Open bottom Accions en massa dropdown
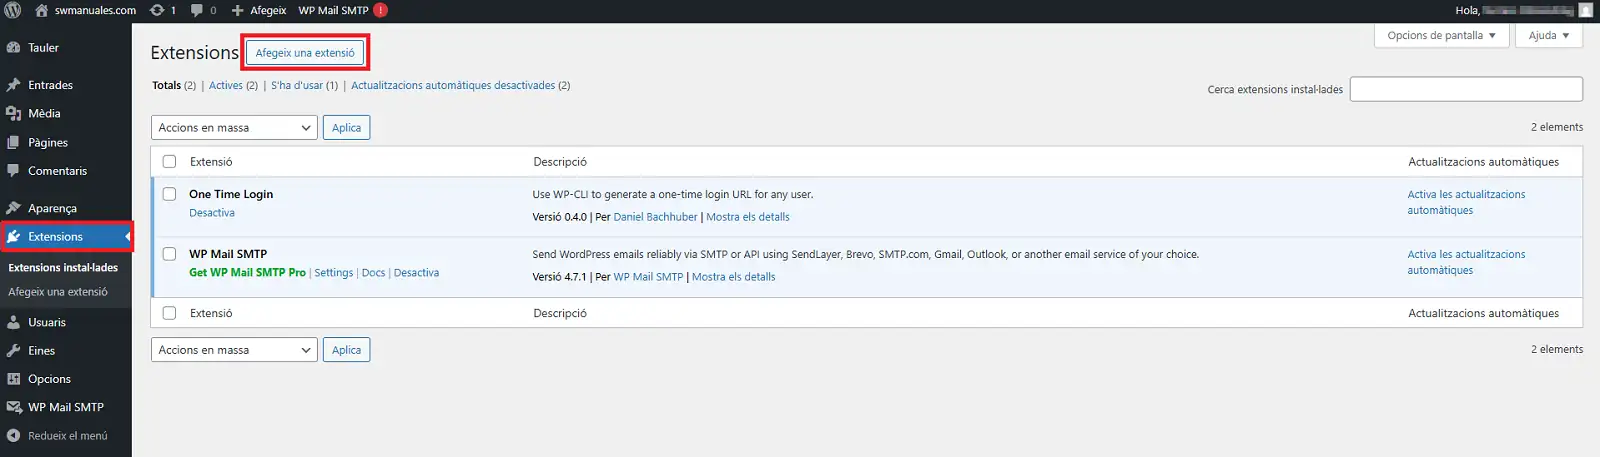Viewport: 1600px width, 457px height. pos(234,350)
